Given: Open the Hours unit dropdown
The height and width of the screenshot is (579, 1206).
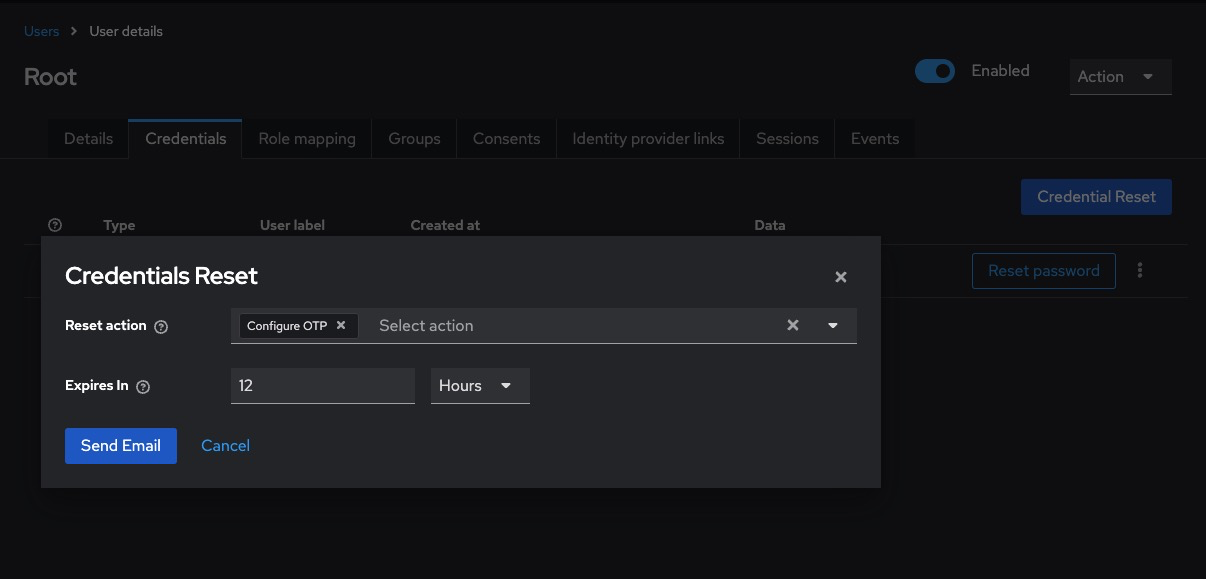Looking at the screenshot, I should [x=479, y=386].
